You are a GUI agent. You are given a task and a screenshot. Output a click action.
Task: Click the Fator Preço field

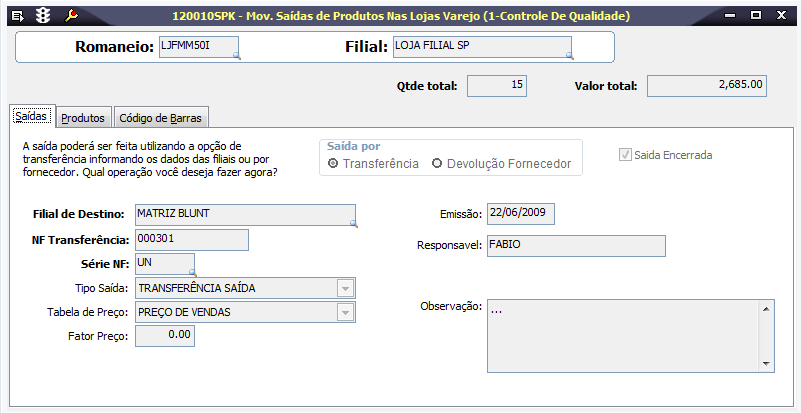(164, 336)
